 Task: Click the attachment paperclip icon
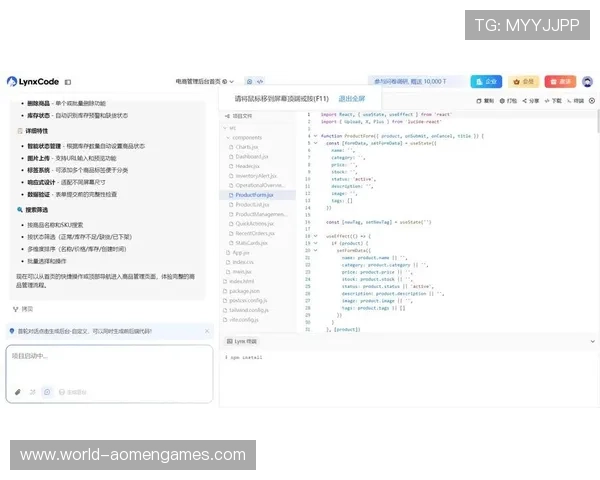pos(18,392)
